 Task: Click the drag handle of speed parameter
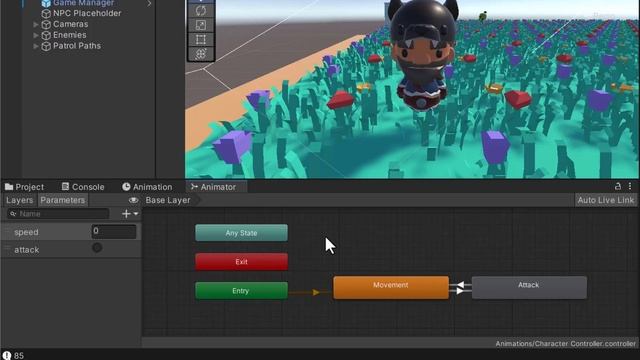[7, 232]
